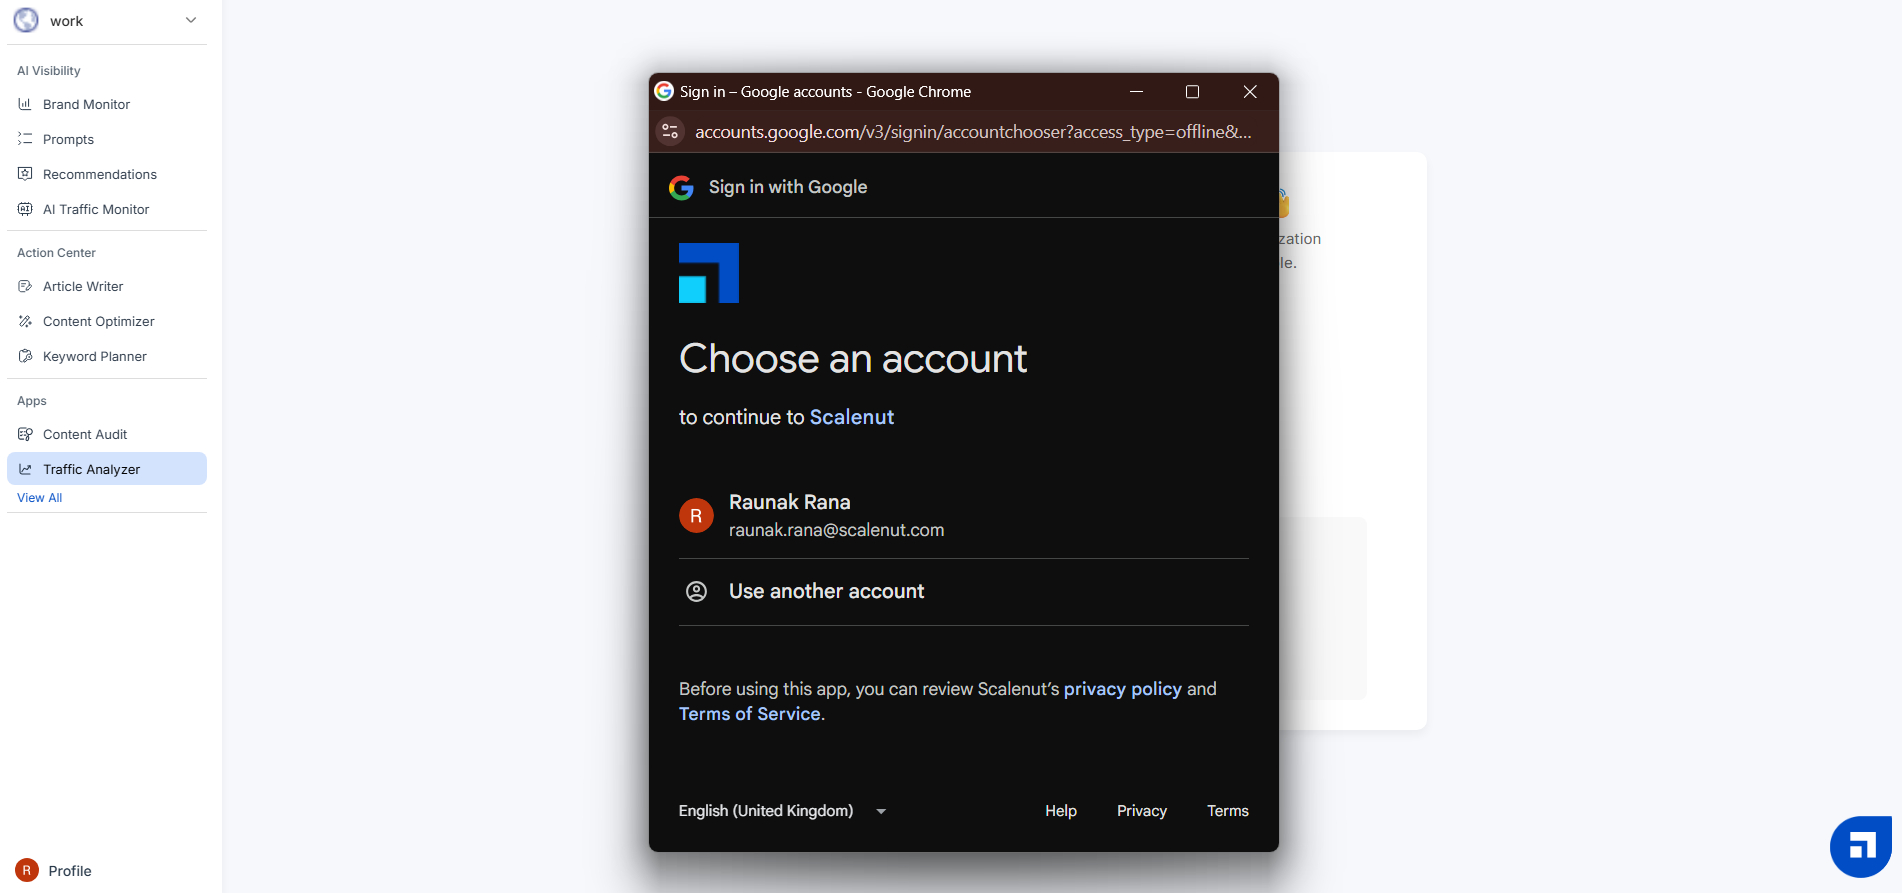Viewport: 1902px width, 893px height.
Task: Click the Content Optimizer wand icon
Action: tap(25, 321)
